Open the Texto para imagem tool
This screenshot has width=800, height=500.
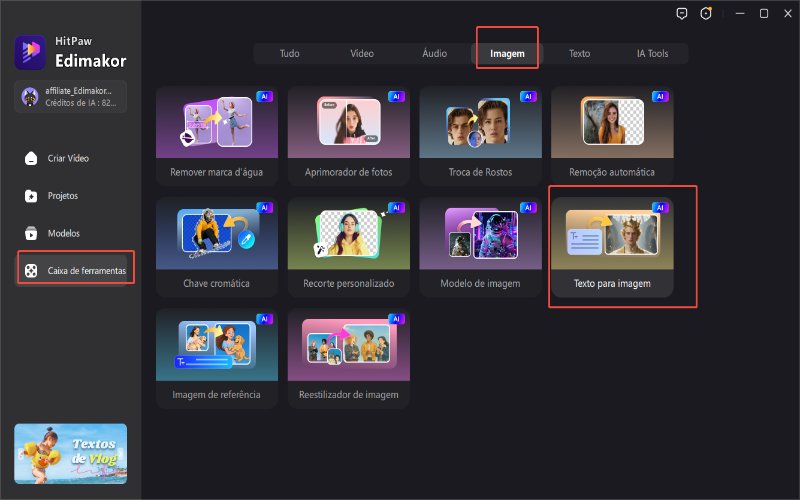611,246
